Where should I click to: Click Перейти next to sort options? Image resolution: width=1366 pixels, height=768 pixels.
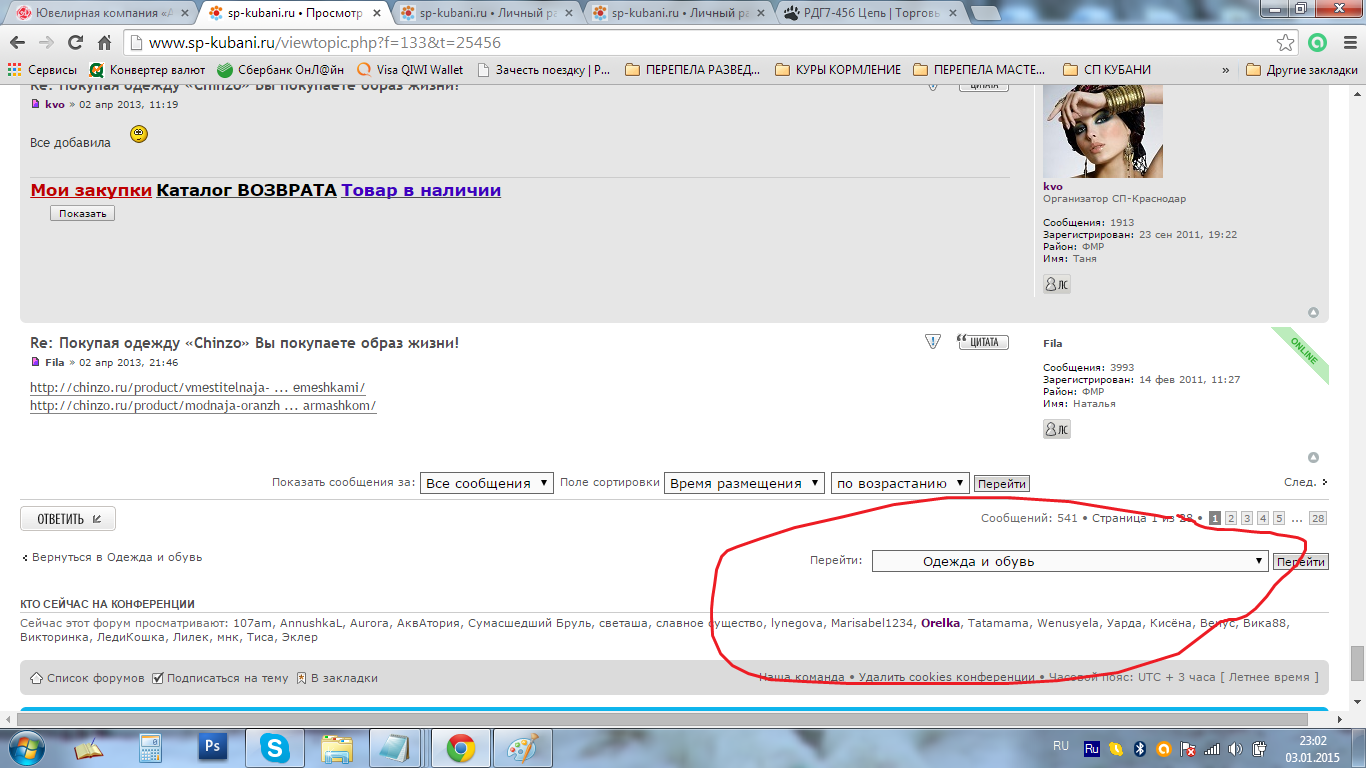tap(1002, 484)
